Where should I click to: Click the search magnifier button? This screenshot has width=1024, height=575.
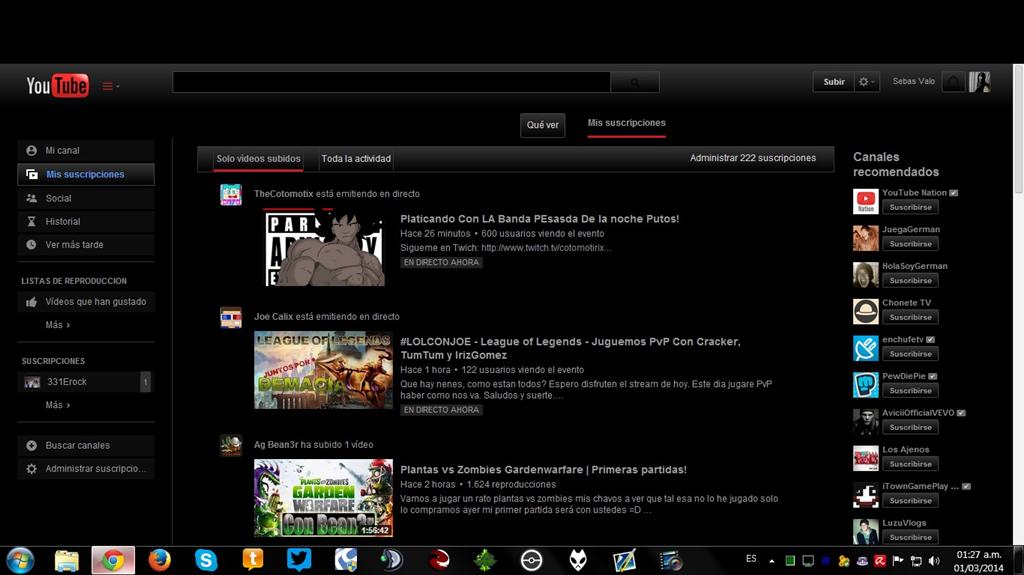635,82
